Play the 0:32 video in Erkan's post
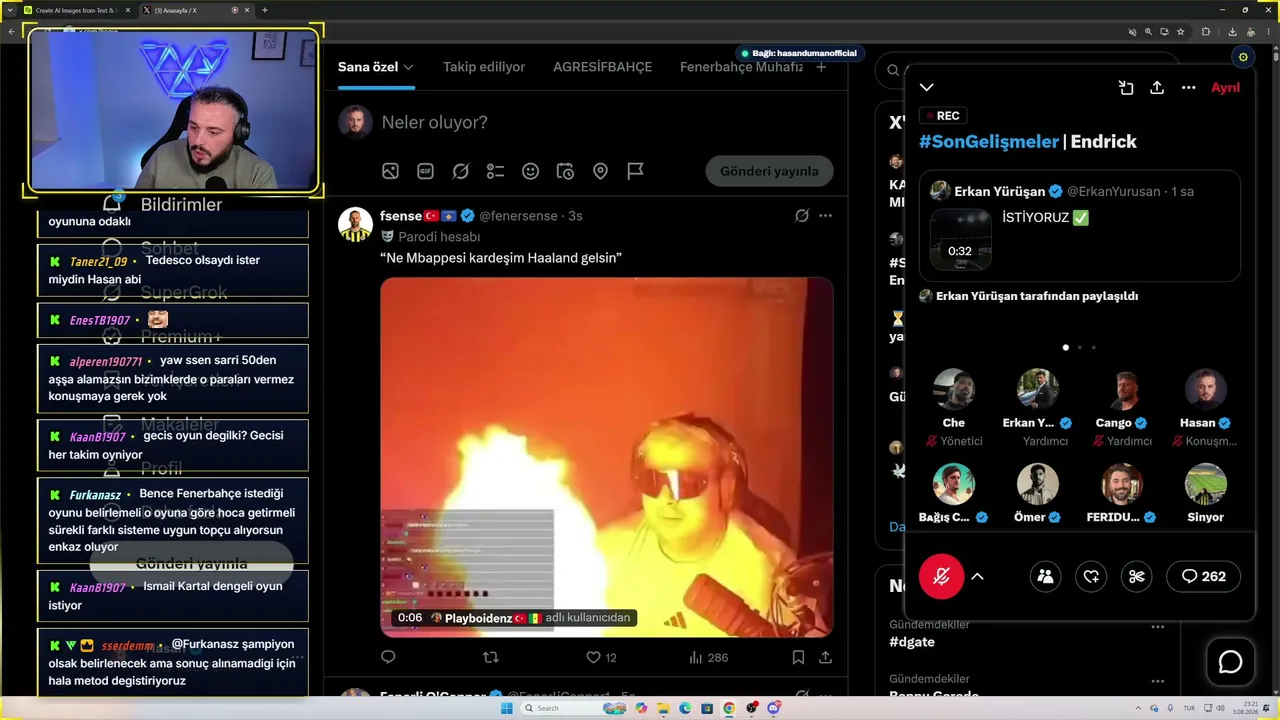Screen dimensions: 1280x720 (x=960, y=240)
